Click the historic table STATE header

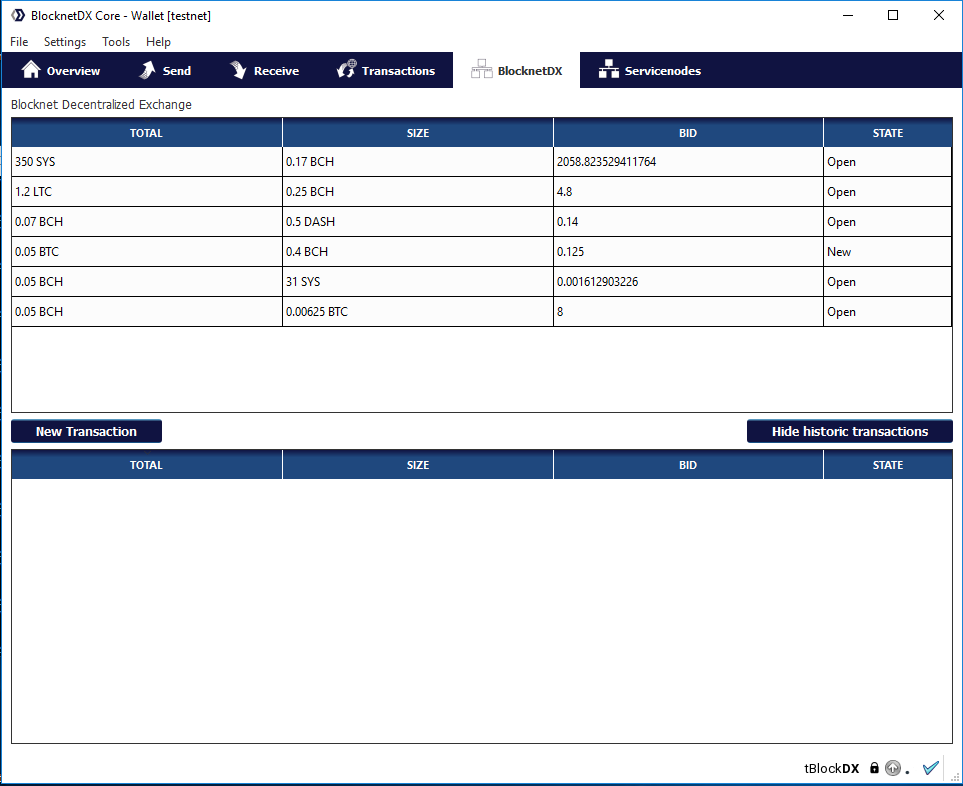(x=888, y=465)
